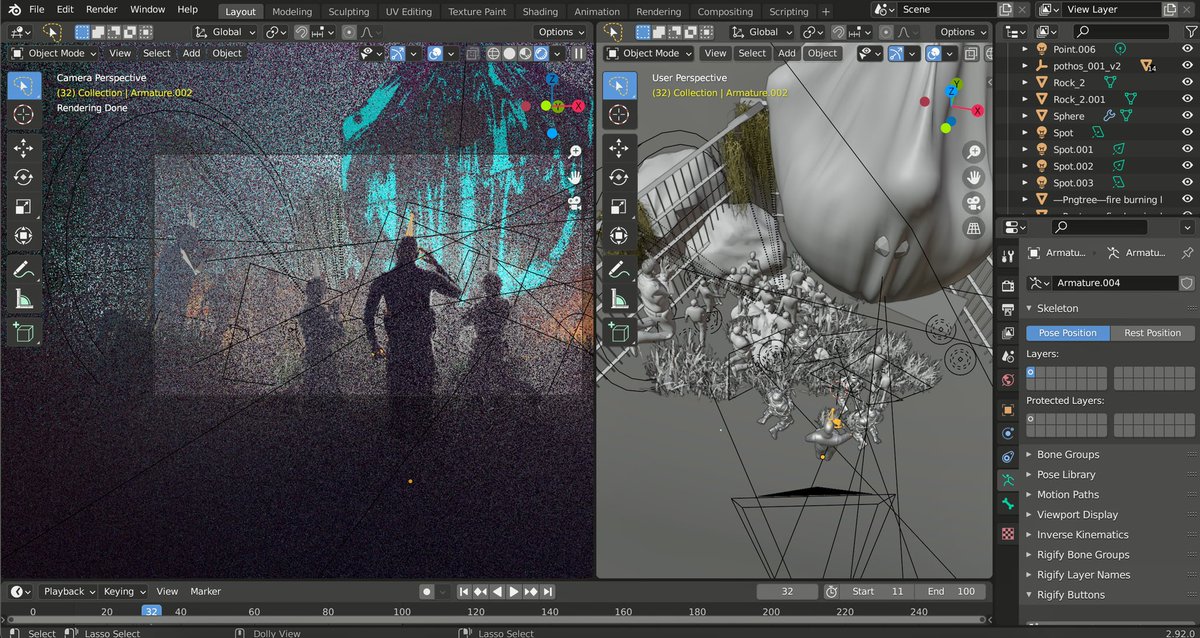The height and width of the screenshot is (638, 1200).
Task: Open the Keying dropdown in timeline
Action: pos(124,592)
